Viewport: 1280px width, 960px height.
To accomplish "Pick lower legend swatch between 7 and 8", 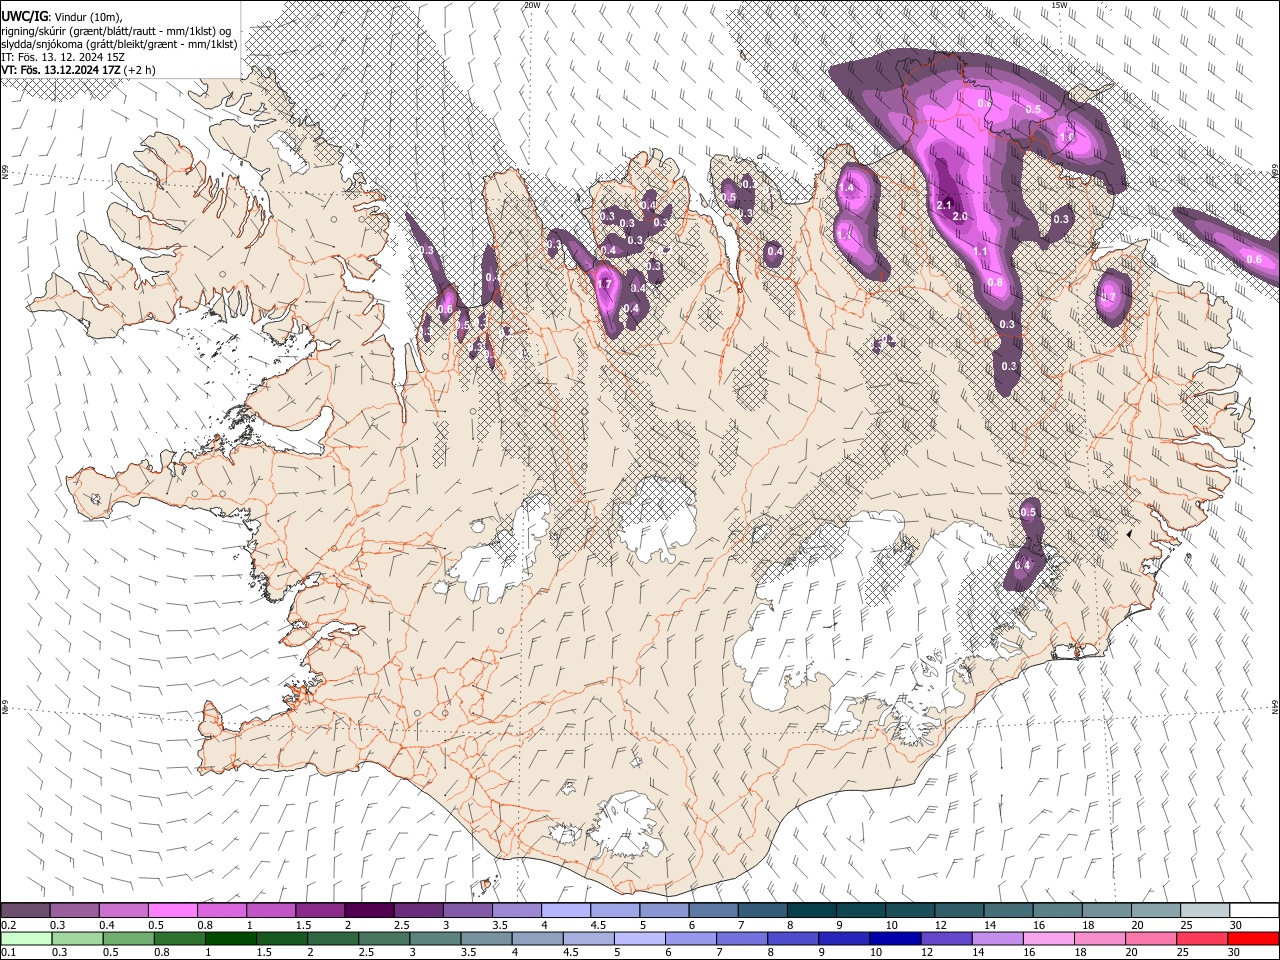I will coord(743,939).
